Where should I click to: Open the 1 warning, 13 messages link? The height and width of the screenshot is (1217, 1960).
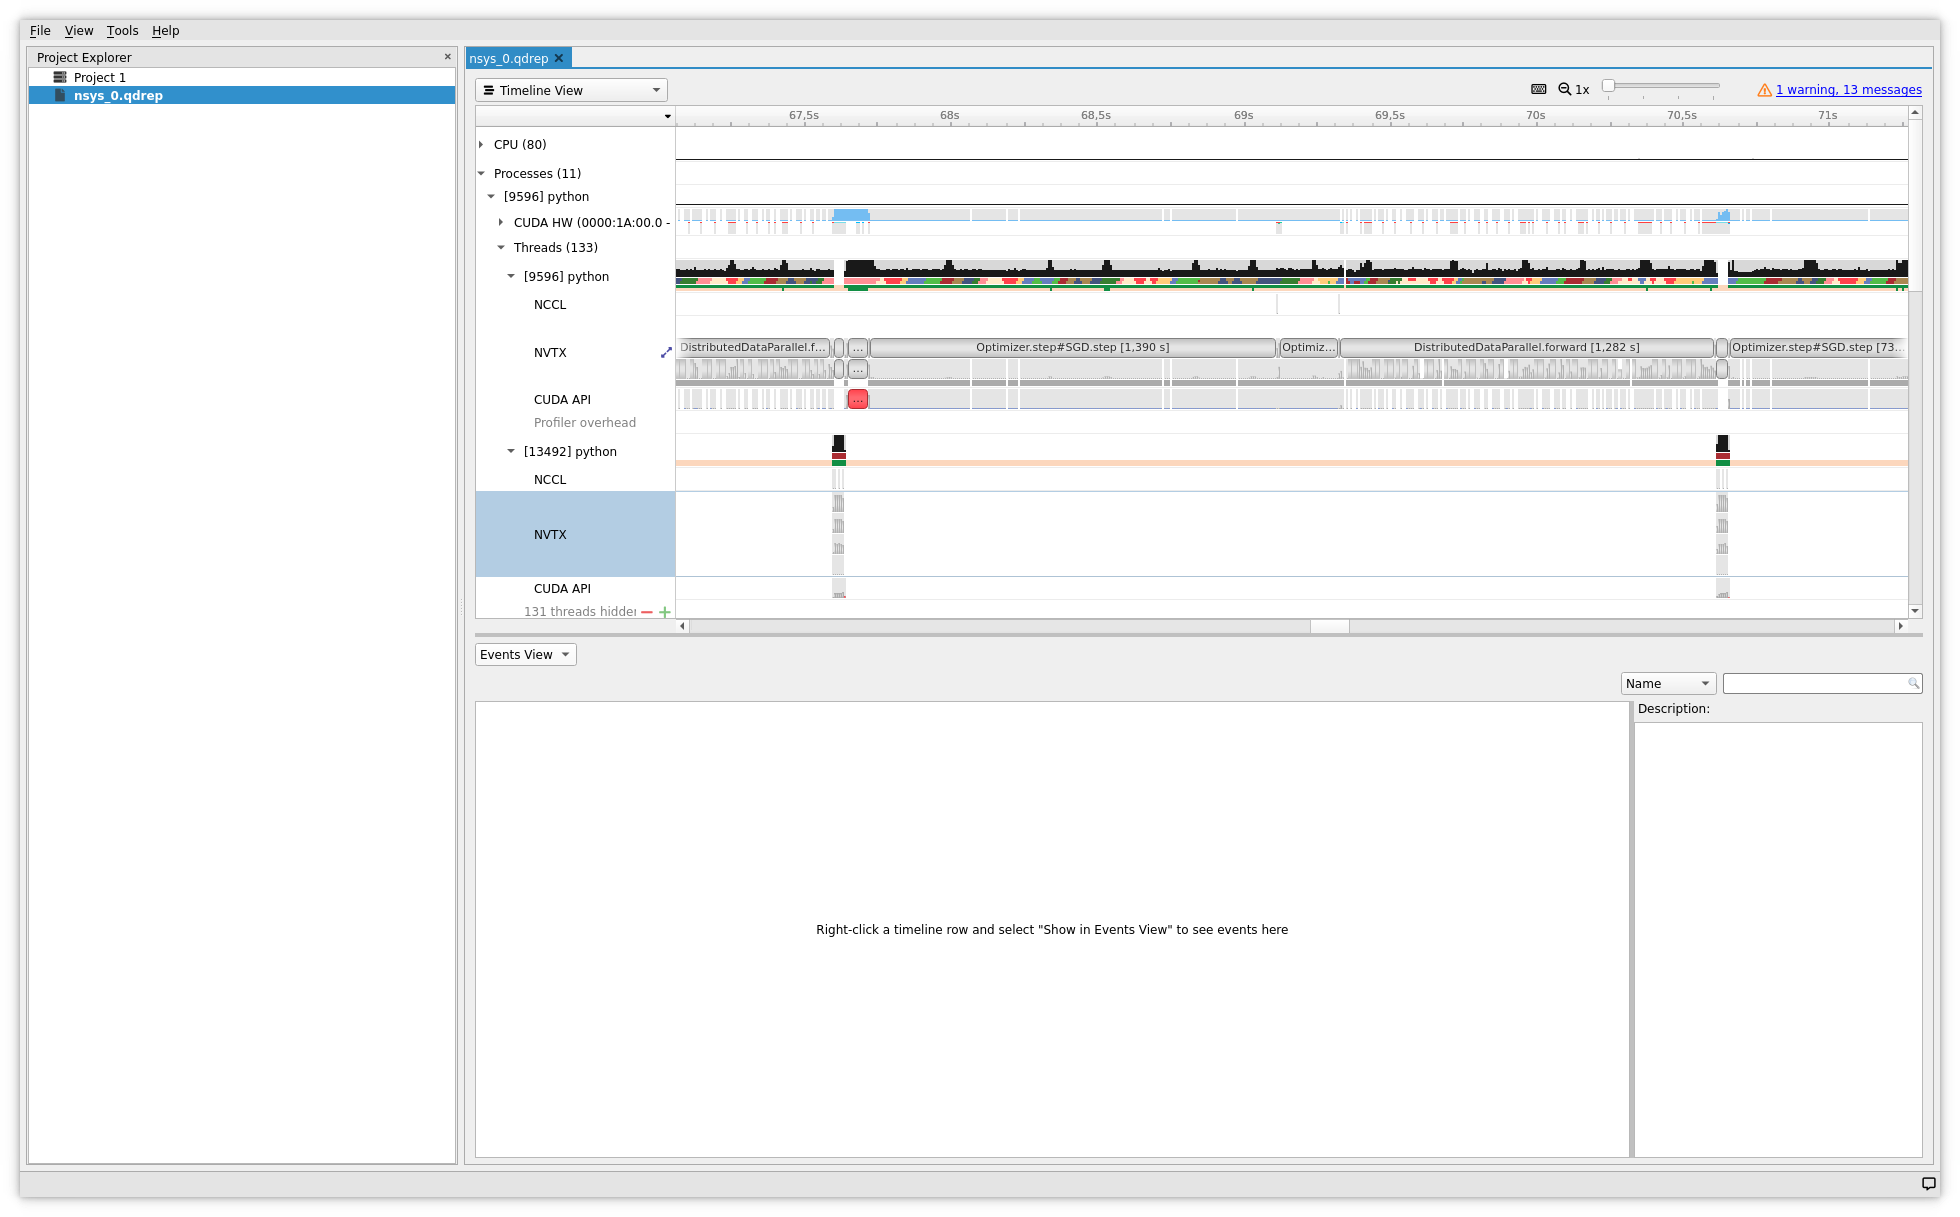tap(1848, 90)
